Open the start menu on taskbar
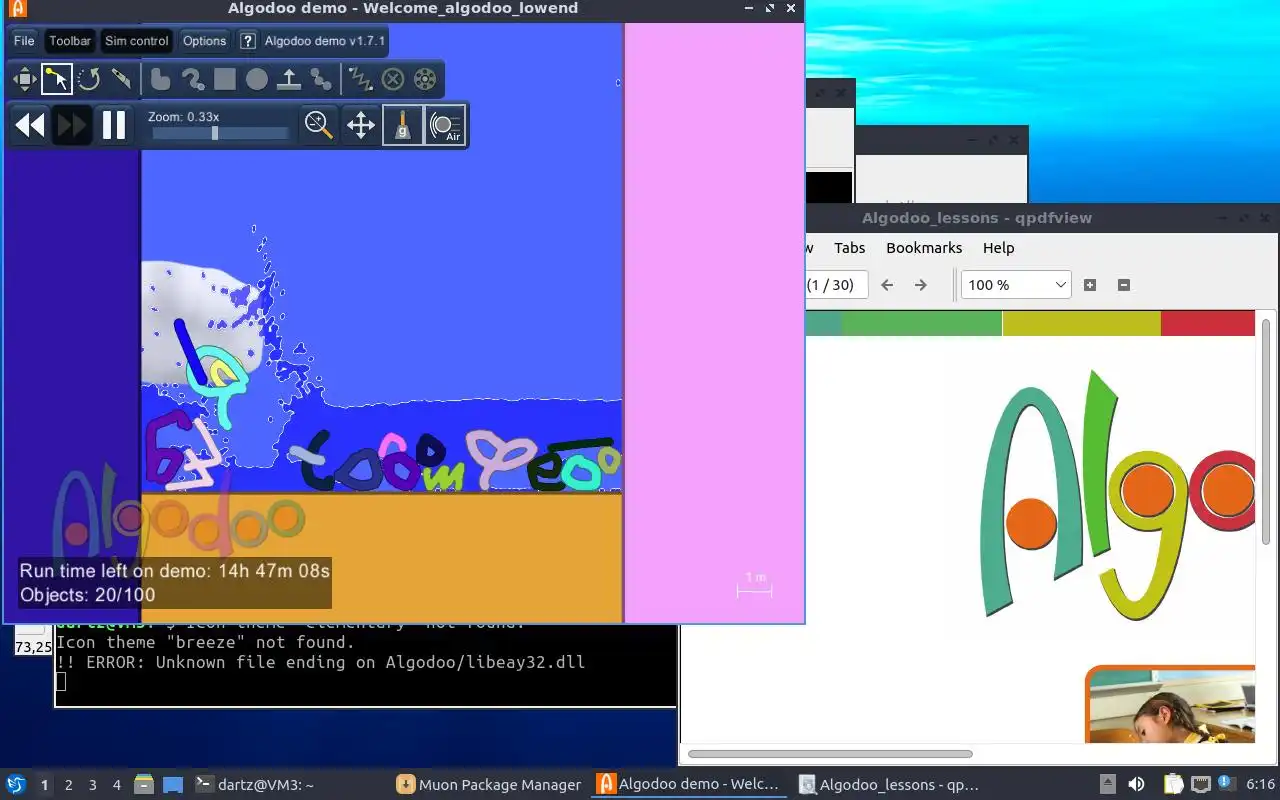Screen dimensions: 1280x800 point(16,784)
